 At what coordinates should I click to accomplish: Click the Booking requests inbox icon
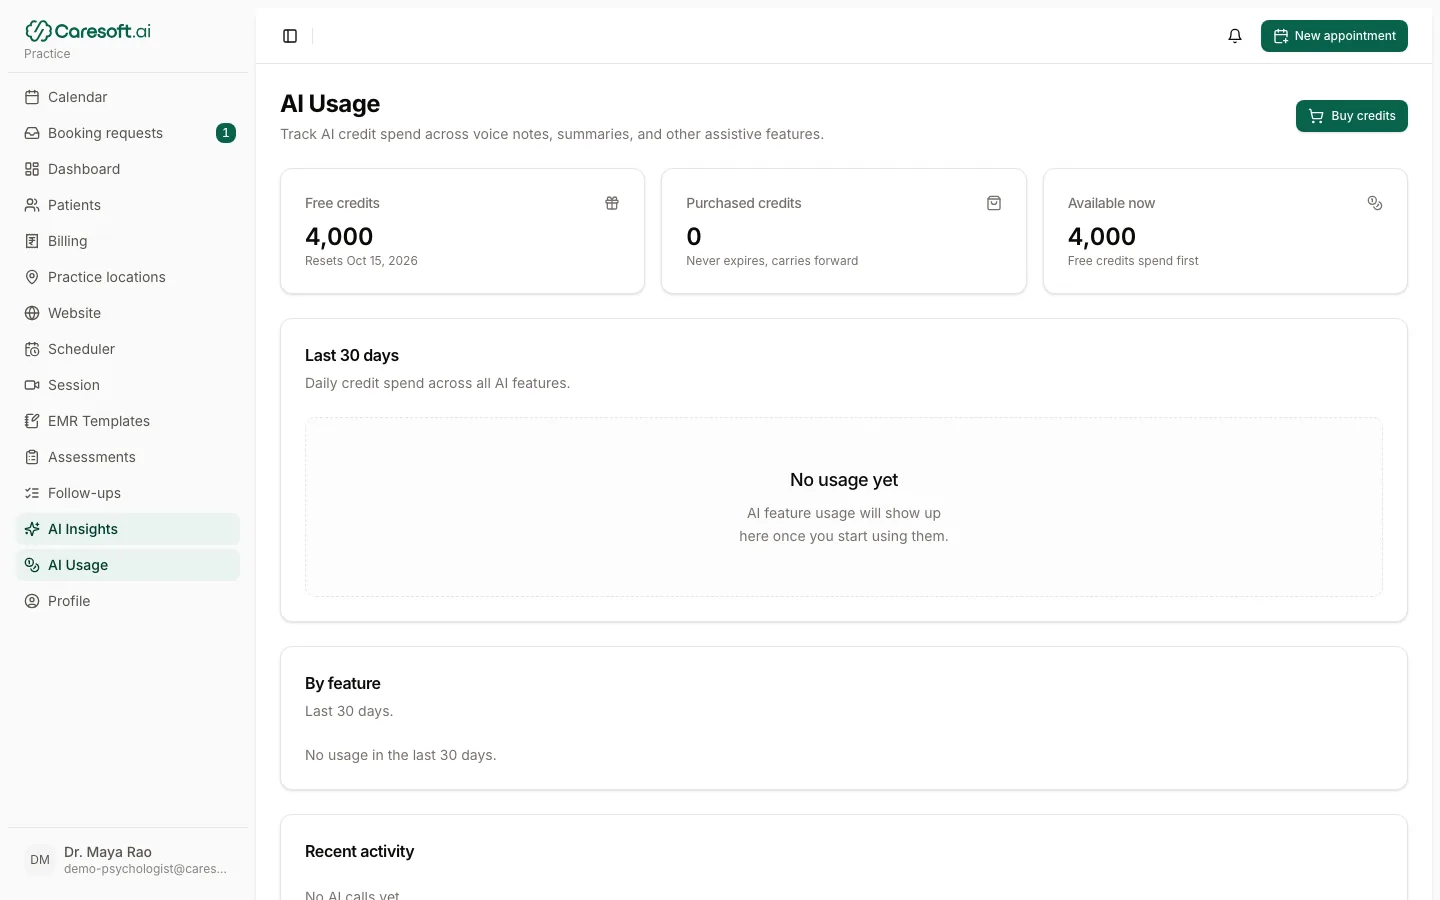pos(32,133)
